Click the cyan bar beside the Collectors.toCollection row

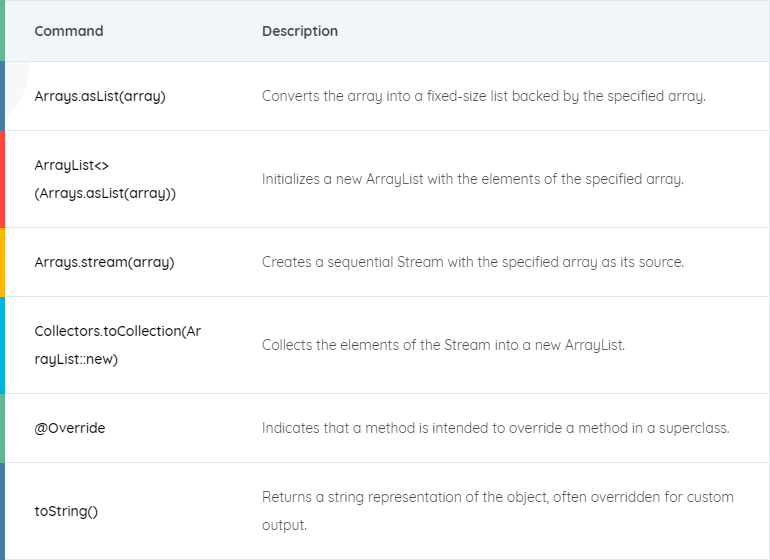click(2, 345)
